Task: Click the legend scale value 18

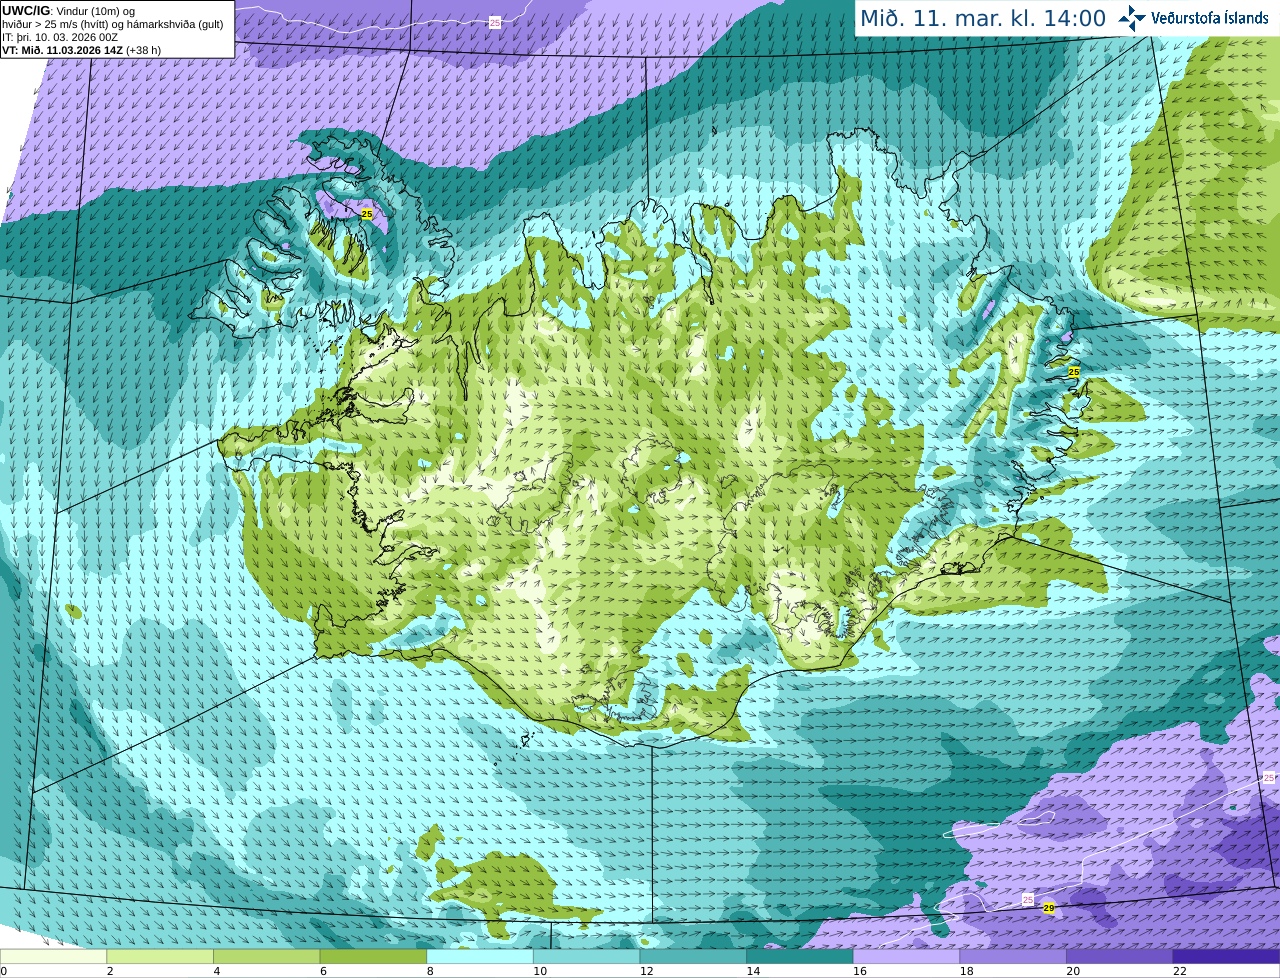Action: [966, 971]
